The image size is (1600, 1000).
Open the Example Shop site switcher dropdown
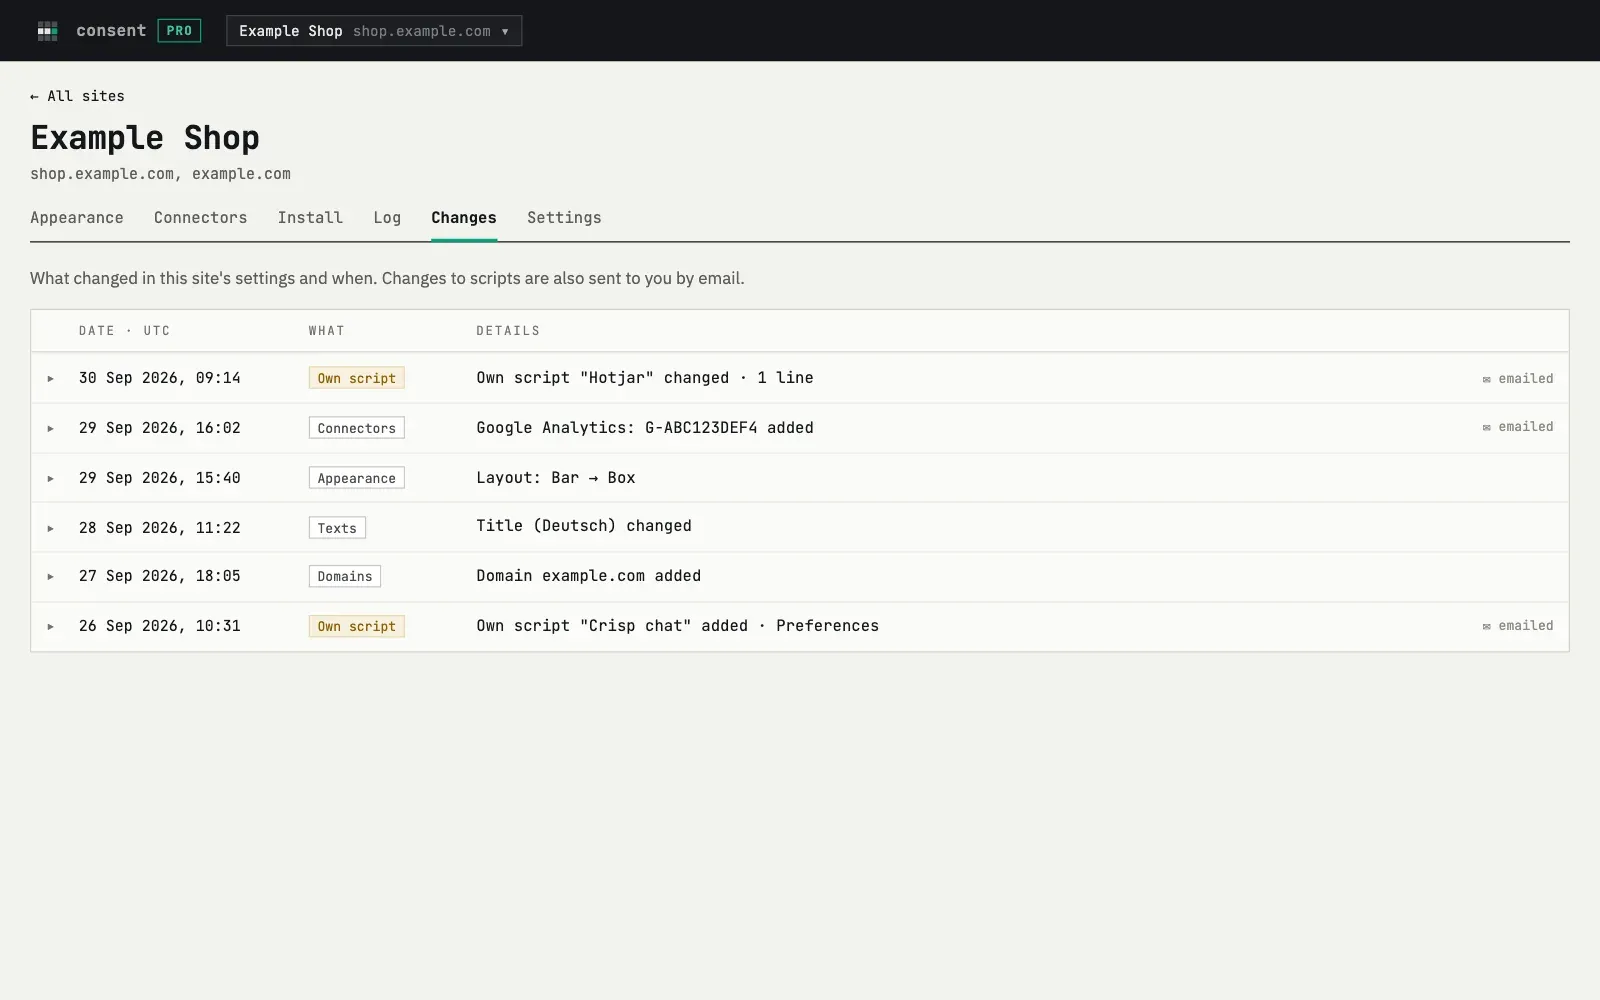pyautogui.click(x=374, y=31)
